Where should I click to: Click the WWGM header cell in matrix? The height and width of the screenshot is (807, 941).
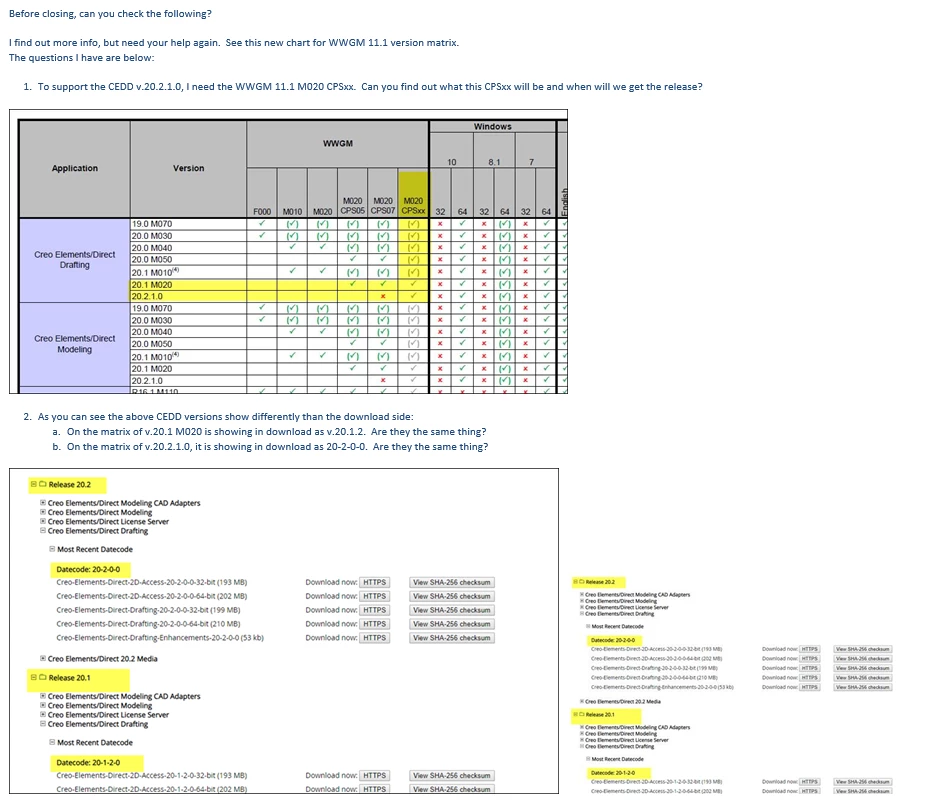click(x=337, y=143)
